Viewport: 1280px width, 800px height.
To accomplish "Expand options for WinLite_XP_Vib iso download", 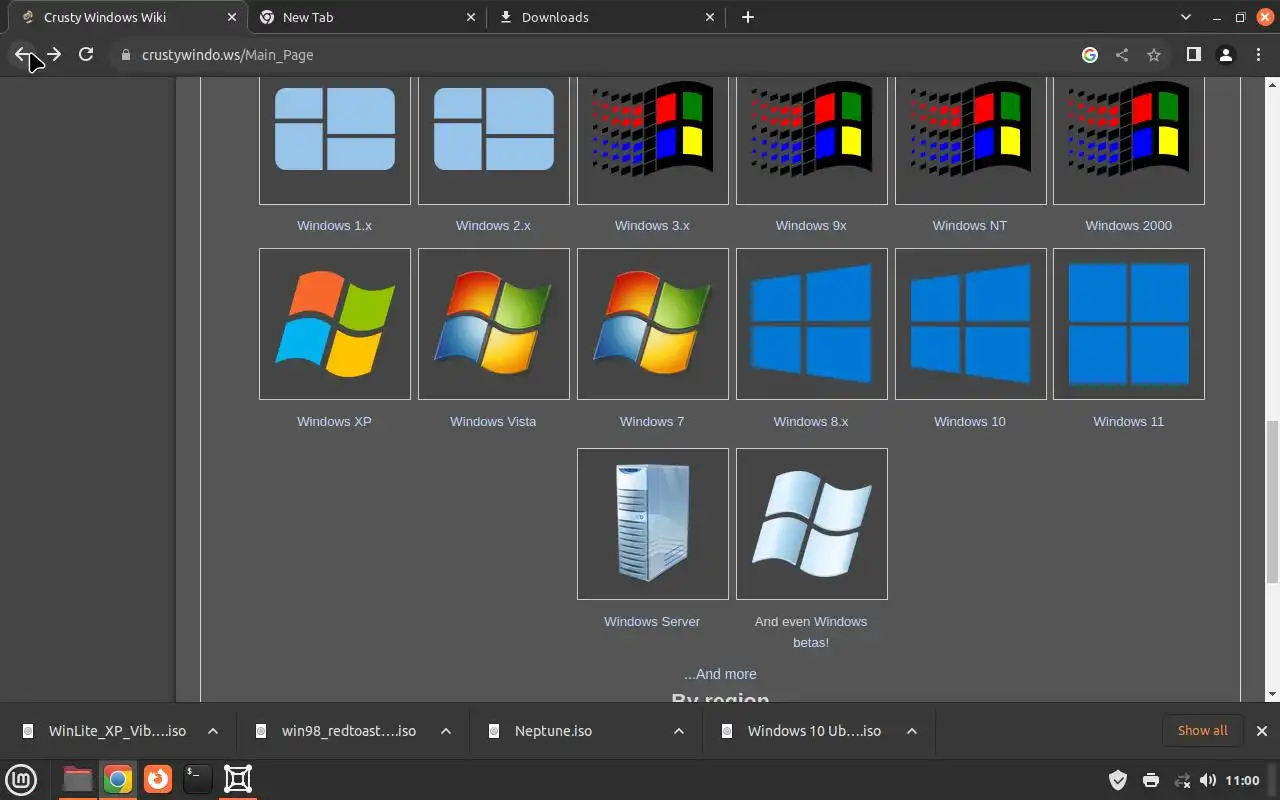I will click(213, 731).
